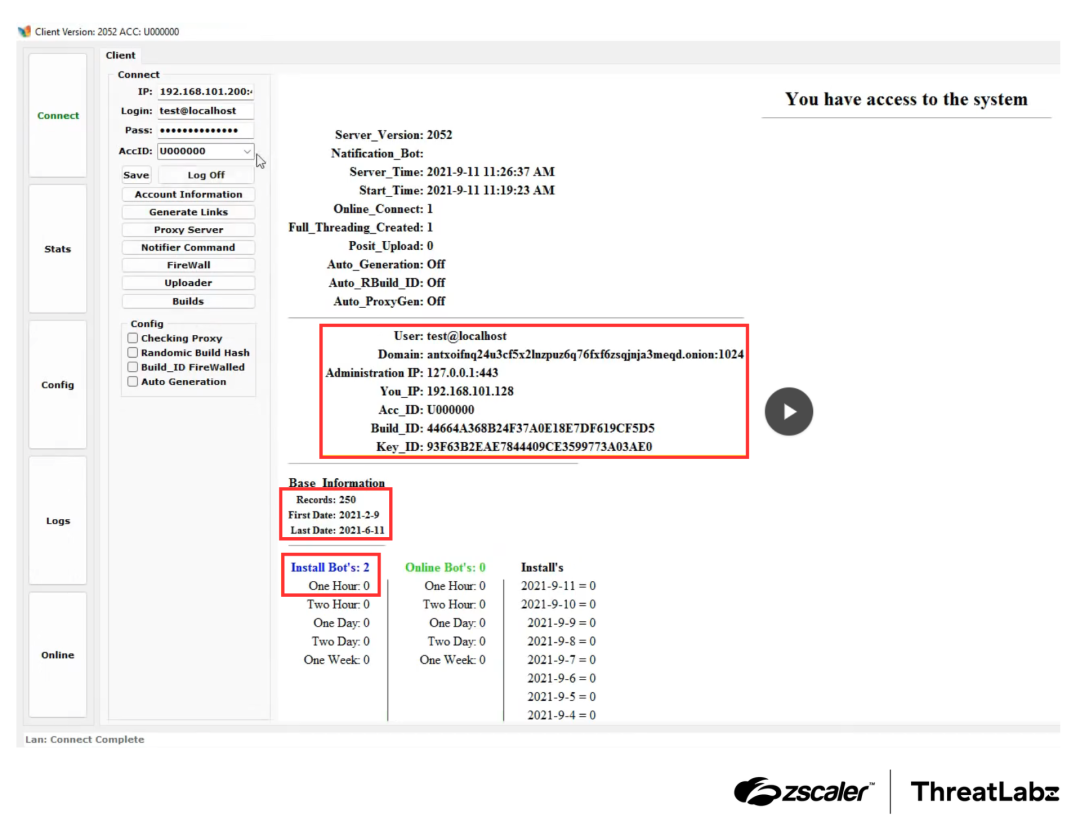Enable Auto Generation checkbox
The image size is (1080, 831).
(133, 382)
